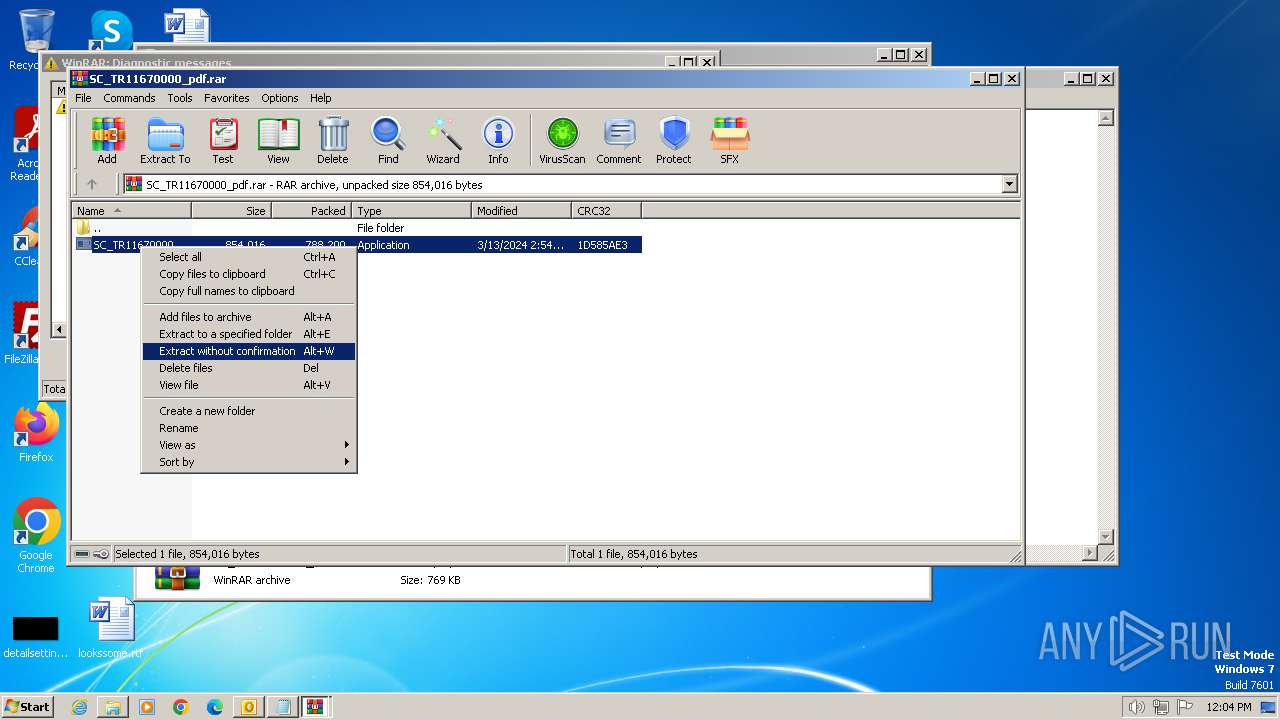This screenshot has width=1280, height=720.
Task: Click the Comment toolbar icon
Action: [x=619, y=141]
